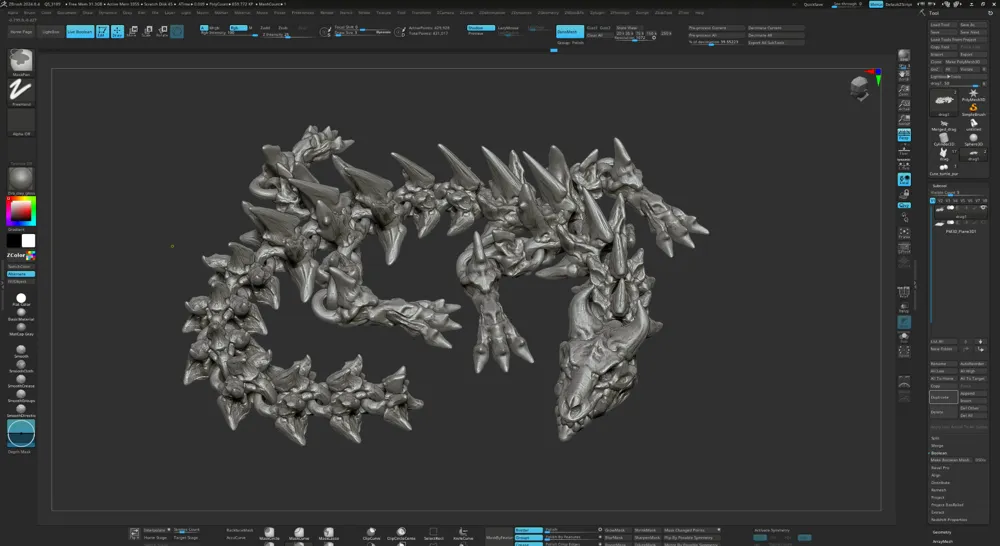
Task: Open the Alpha menu
Action: click(13, 13)
